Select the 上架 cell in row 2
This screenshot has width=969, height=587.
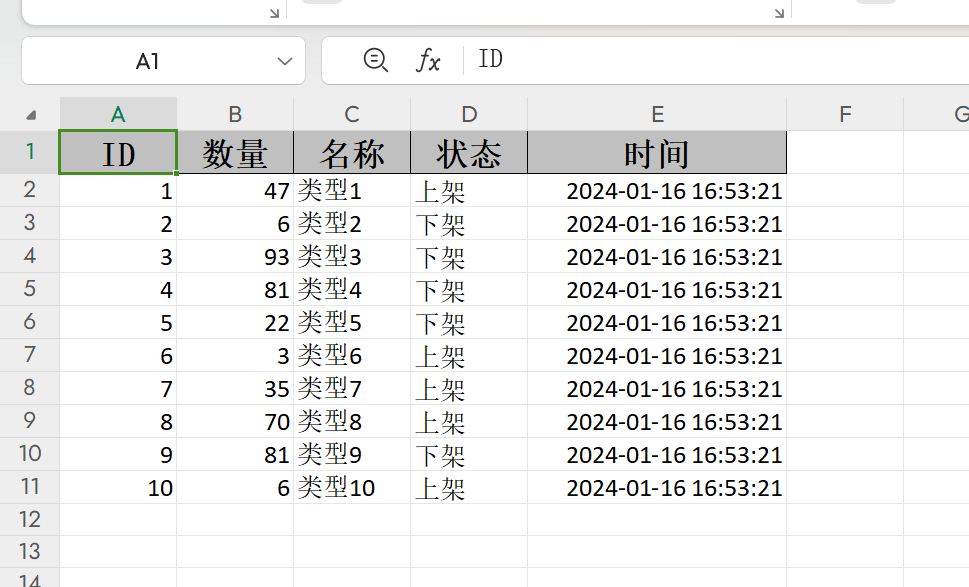tap(469, 190)
